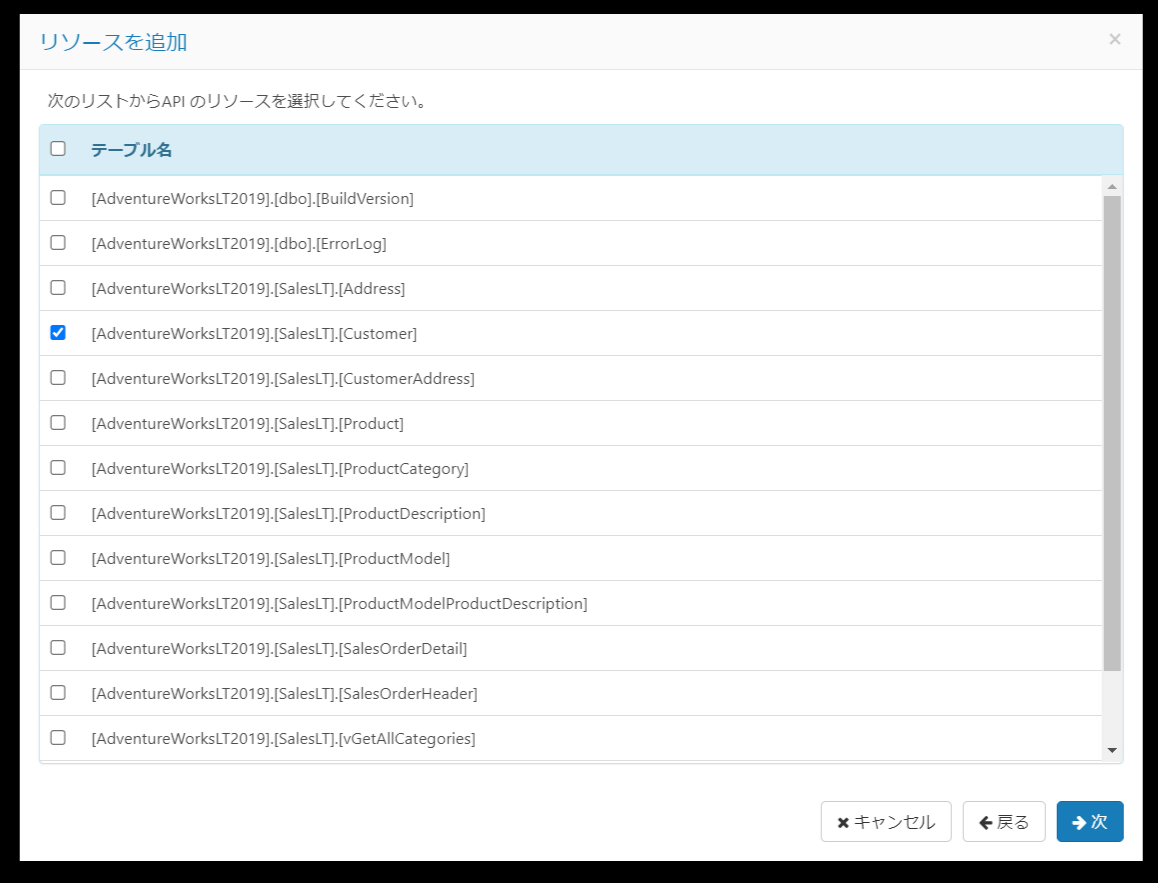
Task: Check the [SalesLT].[ProductDescription] table checkbox
Action: coord(58,512)
